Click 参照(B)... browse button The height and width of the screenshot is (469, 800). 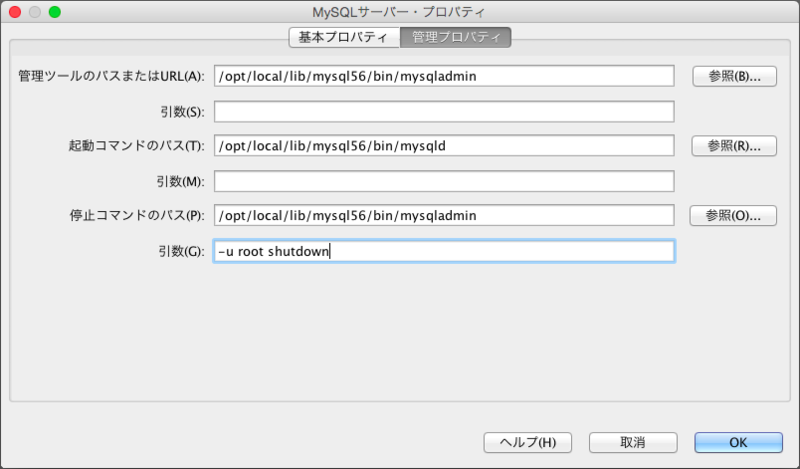(x=734, y=77)
